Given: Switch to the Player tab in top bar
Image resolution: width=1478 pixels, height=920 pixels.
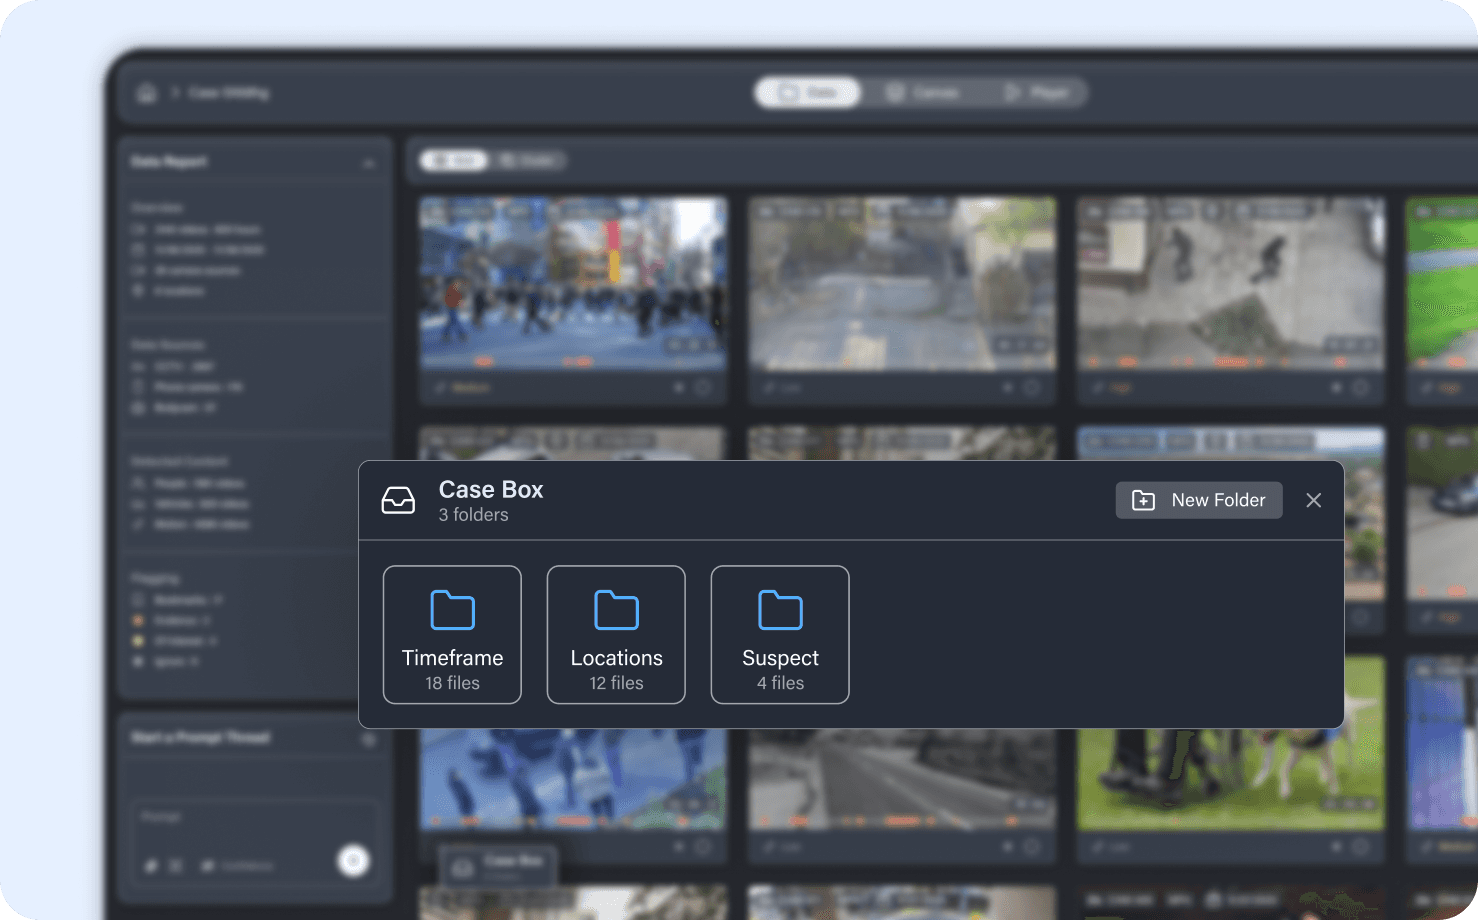Looking at the screenshot, I should pyautogui.click(x=1036, y=93).
